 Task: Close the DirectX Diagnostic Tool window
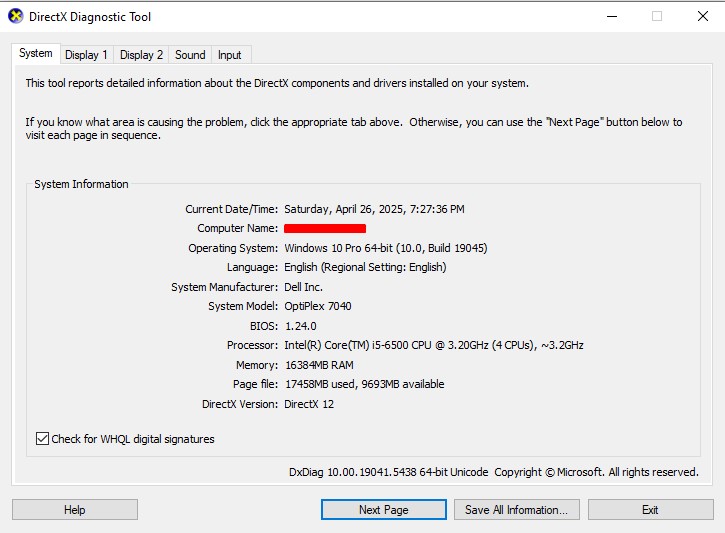click(x=703, y=17)
